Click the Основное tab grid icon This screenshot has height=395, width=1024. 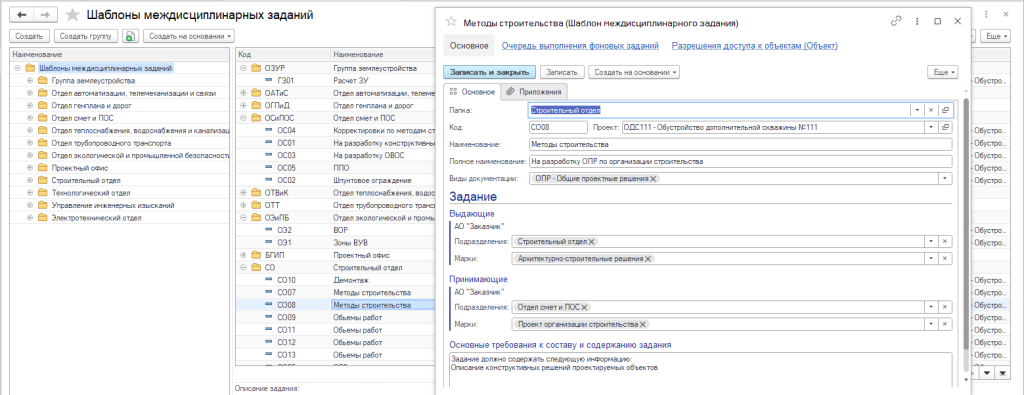[454, 91]
